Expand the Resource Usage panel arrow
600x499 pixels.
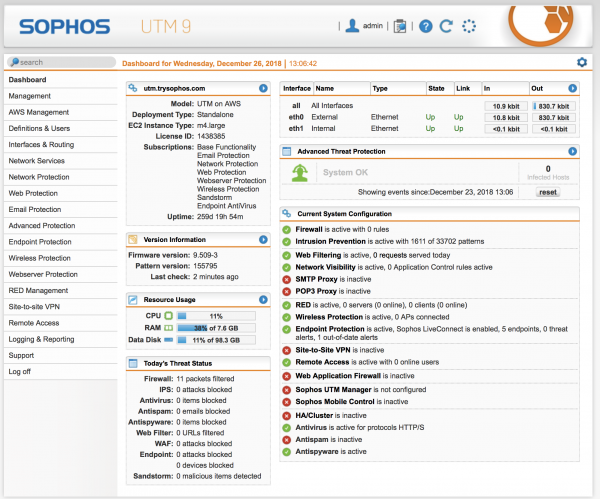click(x=263, y=298)
